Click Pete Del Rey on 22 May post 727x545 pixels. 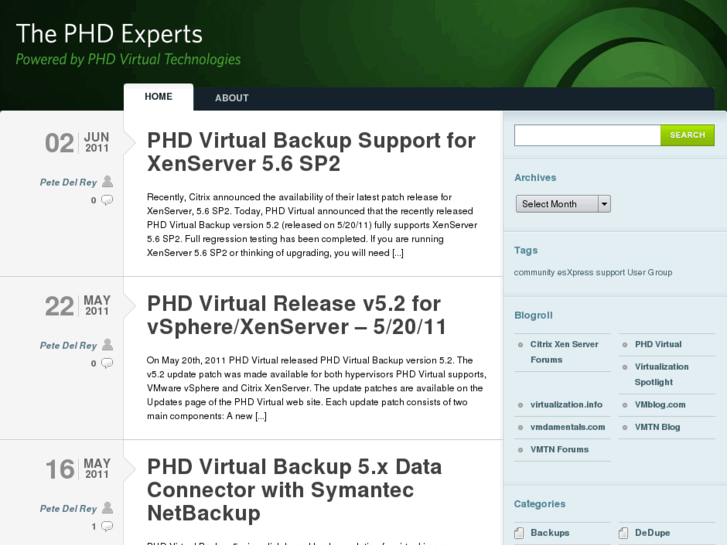(68, 346)
